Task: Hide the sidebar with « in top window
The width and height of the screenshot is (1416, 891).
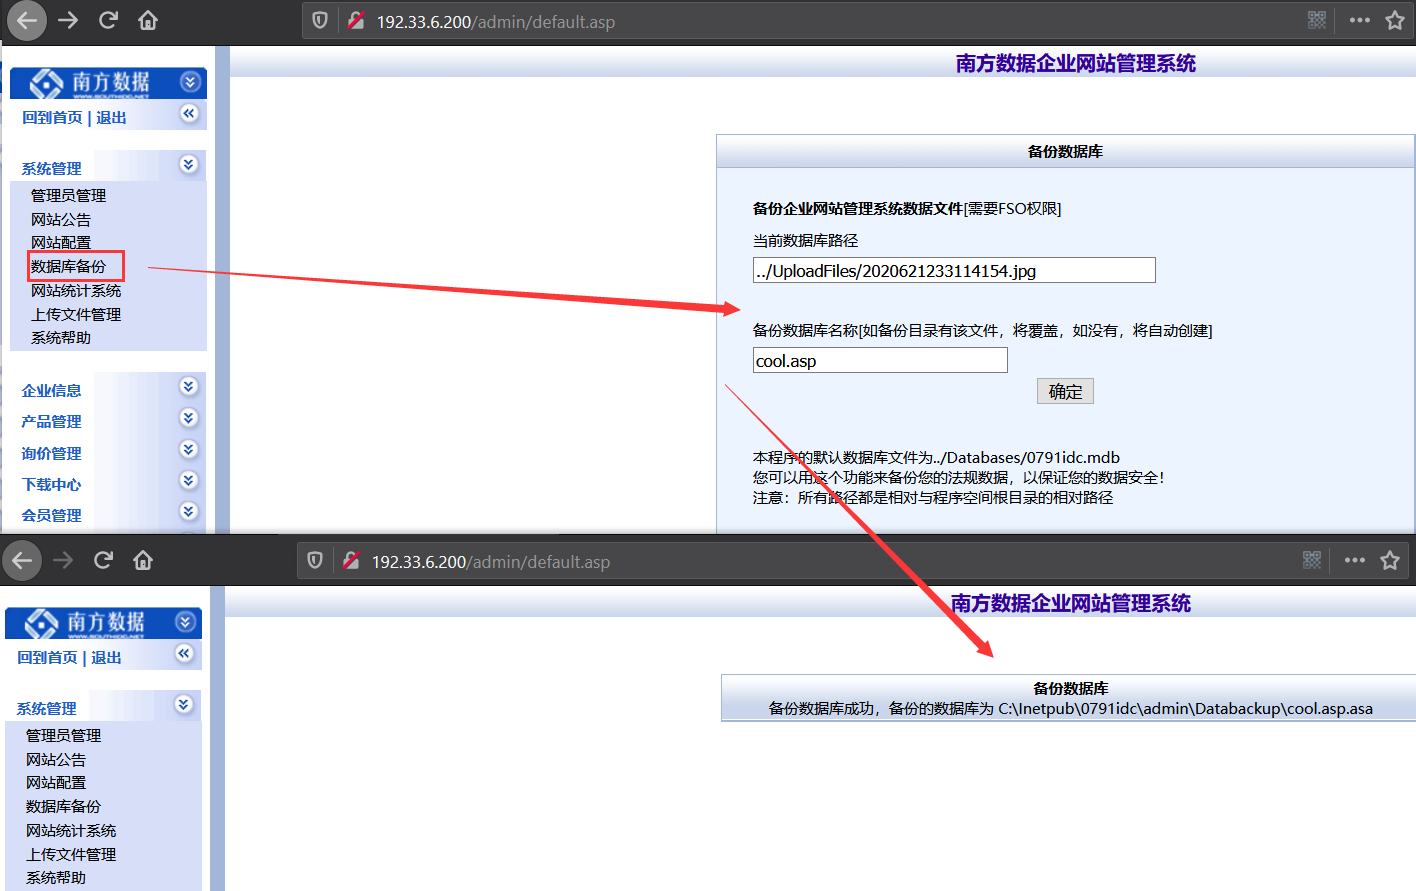Action: 189,113
